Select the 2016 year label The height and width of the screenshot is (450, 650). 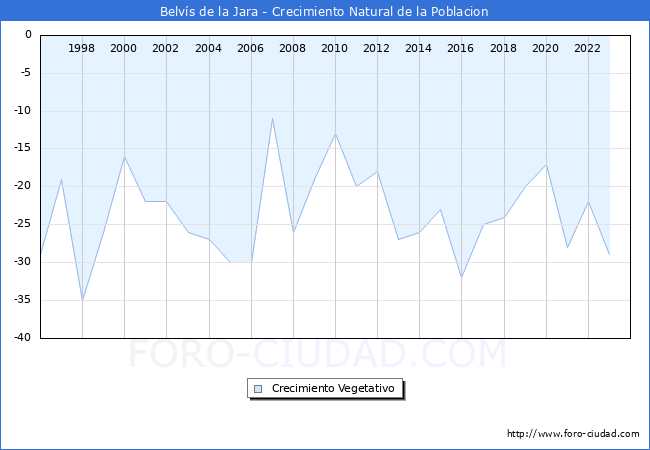click(x=460, y=48)
